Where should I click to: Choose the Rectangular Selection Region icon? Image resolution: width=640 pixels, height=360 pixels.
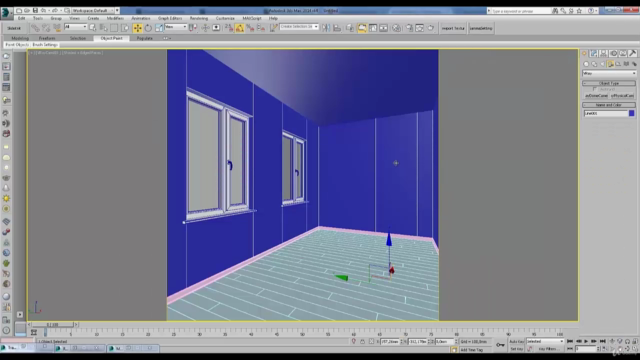pos(114,28)
